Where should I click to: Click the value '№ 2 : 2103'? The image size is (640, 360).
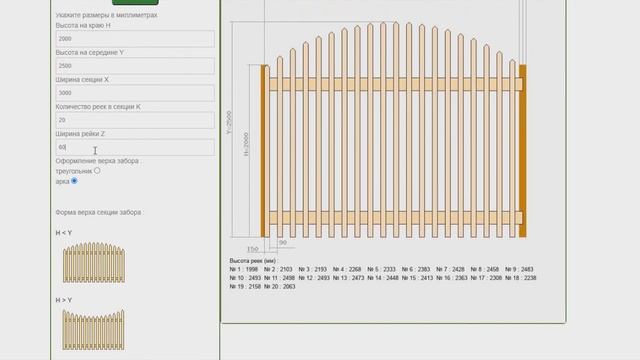tap(278, 269)
